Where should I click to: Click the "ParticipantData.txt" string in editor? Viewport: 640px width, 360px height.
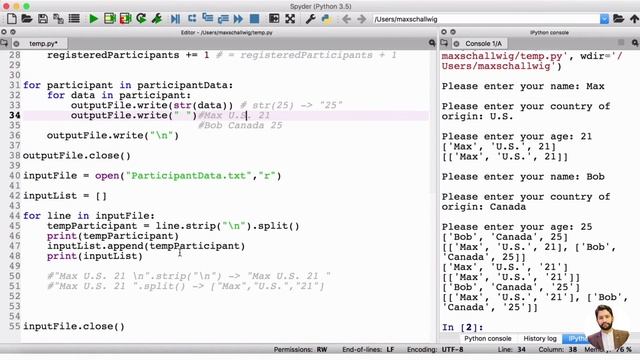tap(188, 176)
